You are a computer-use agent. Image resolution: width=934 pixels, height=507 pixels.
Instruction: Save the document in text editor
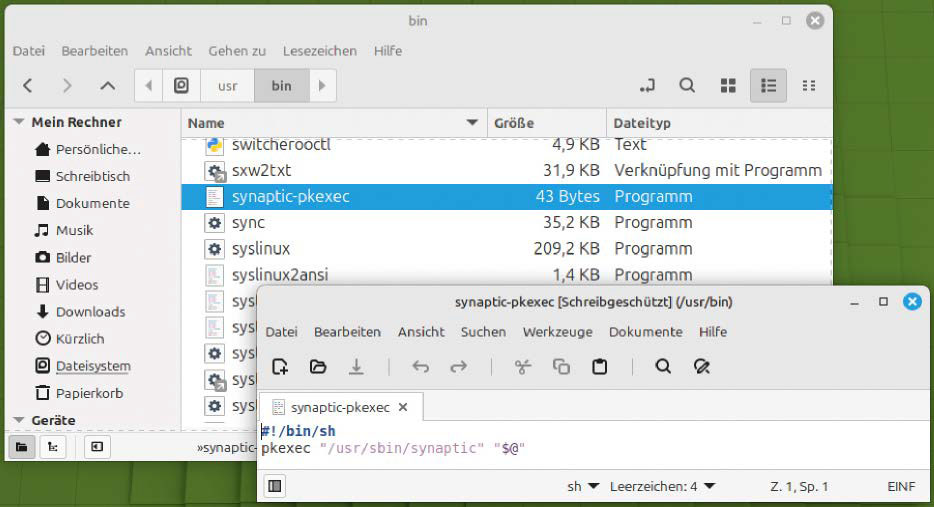[x=356, y=366]
